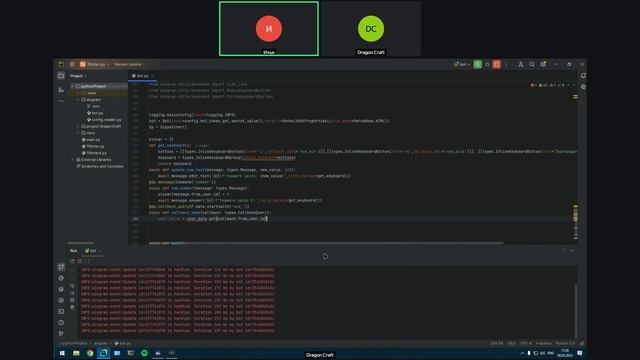Open Scratches and Consoles node
Screen dimensions: 640x360
coord(100,166)
